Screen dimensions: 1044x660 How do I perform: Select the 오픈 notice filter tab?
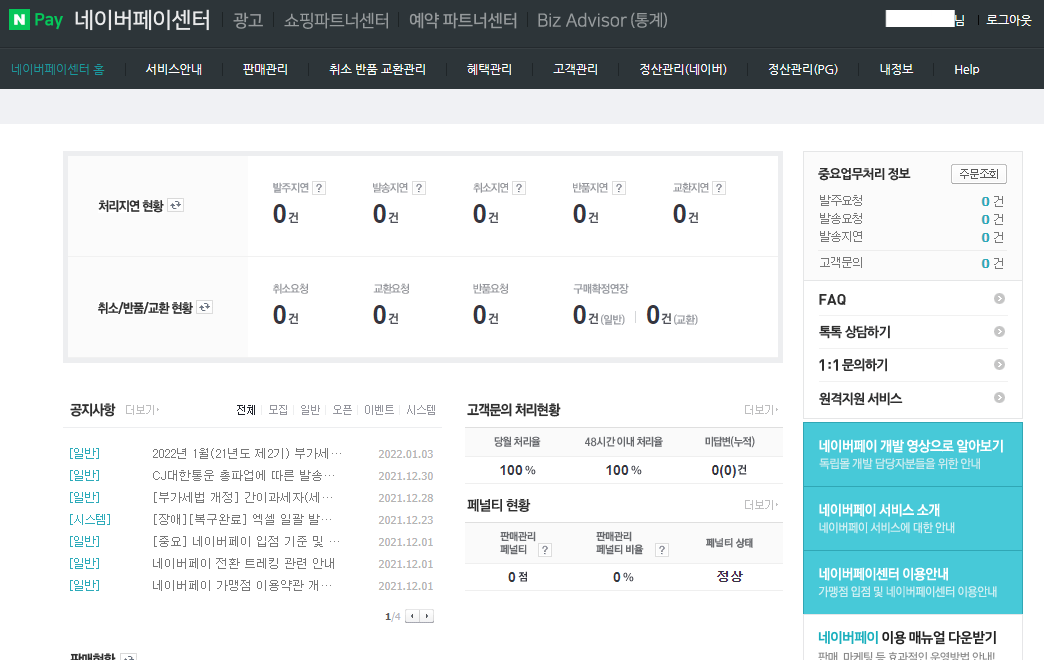(x=342, y=410)
